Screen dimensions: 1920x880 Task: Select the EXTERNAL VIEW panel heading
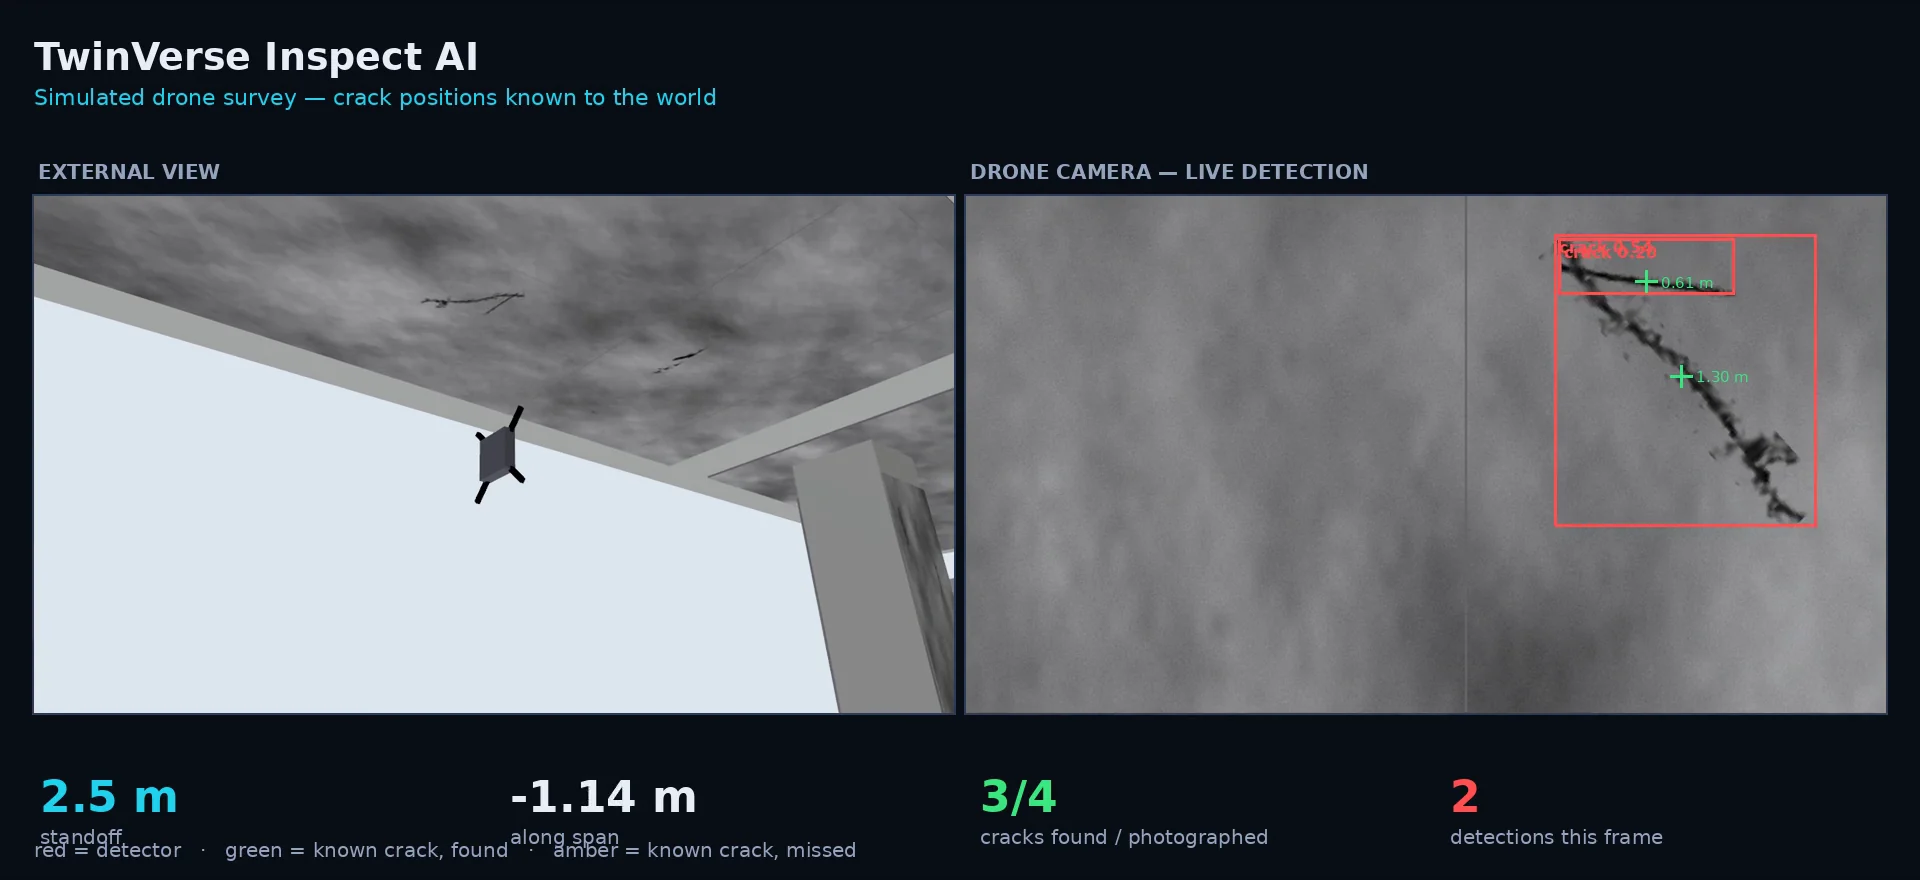(129, 172)
